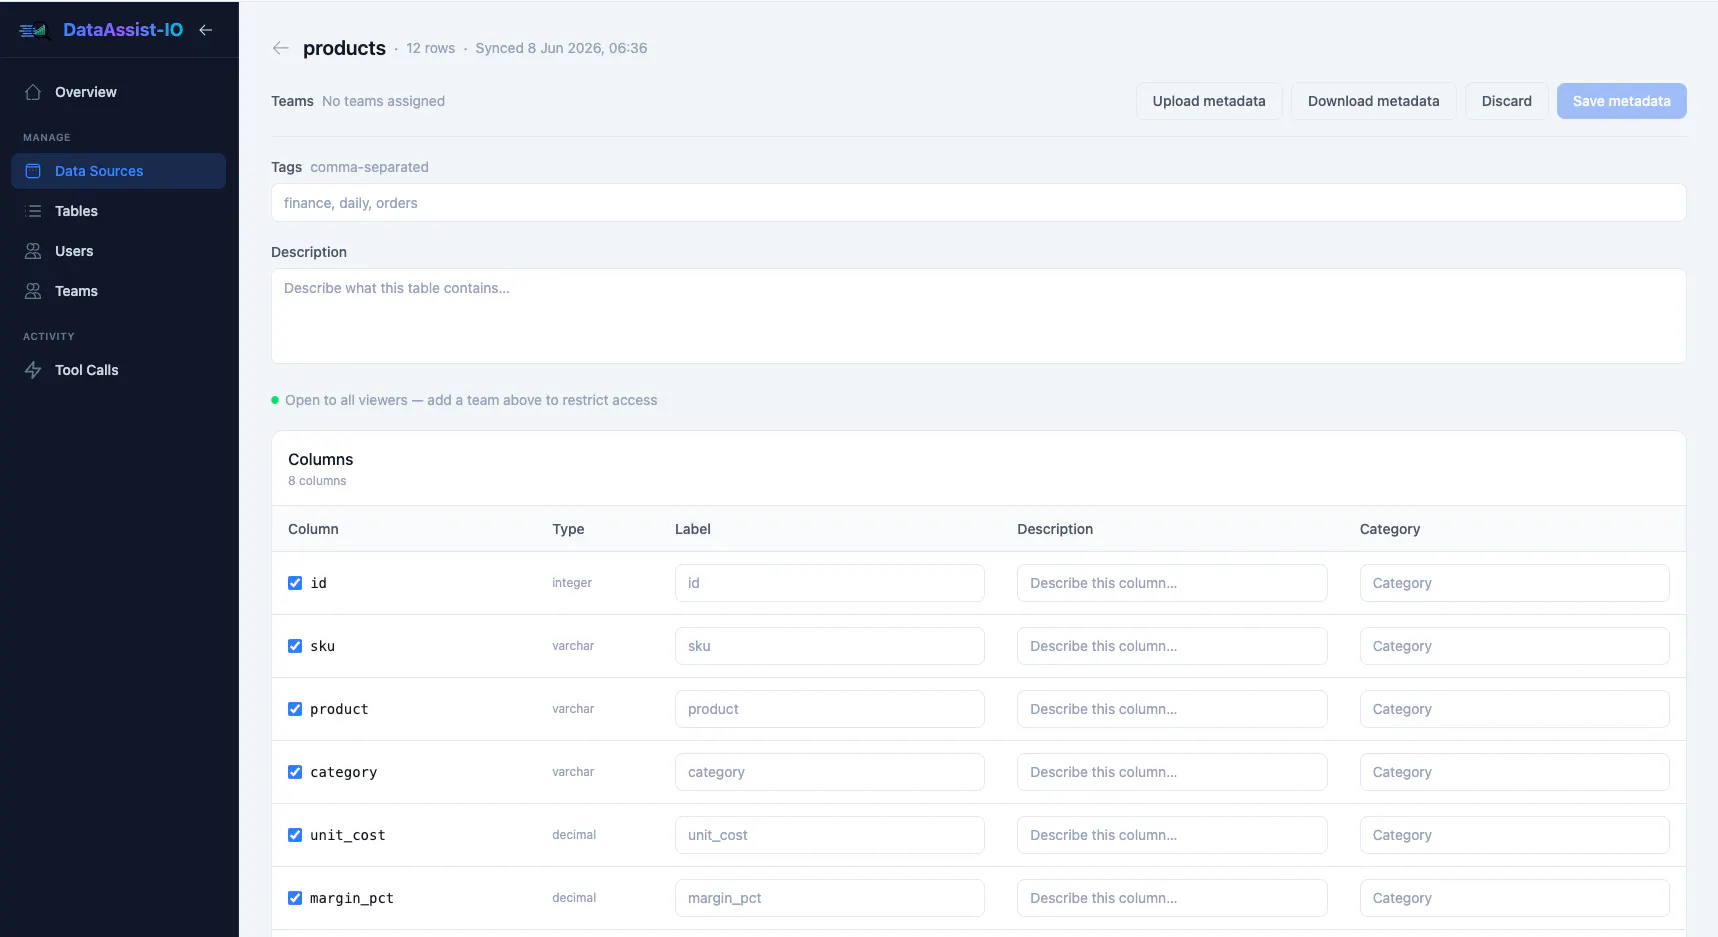Focus the Tags input field

click(x=979, y=203)
